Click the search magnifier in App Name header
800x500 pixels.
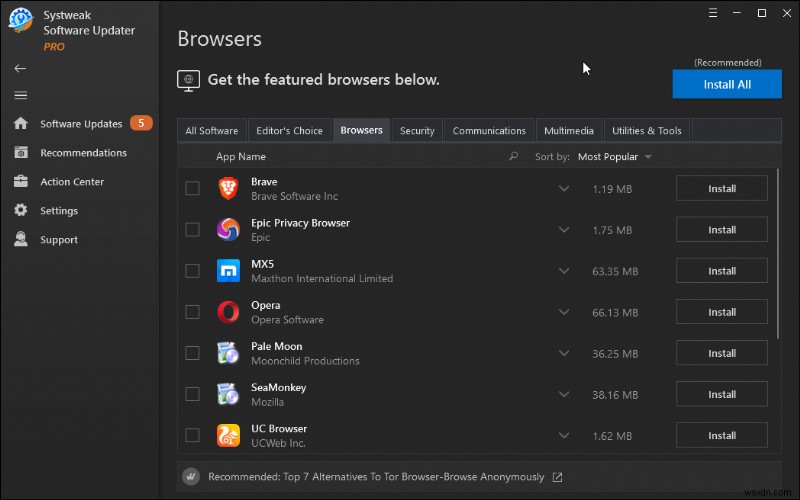pos(513,156)
